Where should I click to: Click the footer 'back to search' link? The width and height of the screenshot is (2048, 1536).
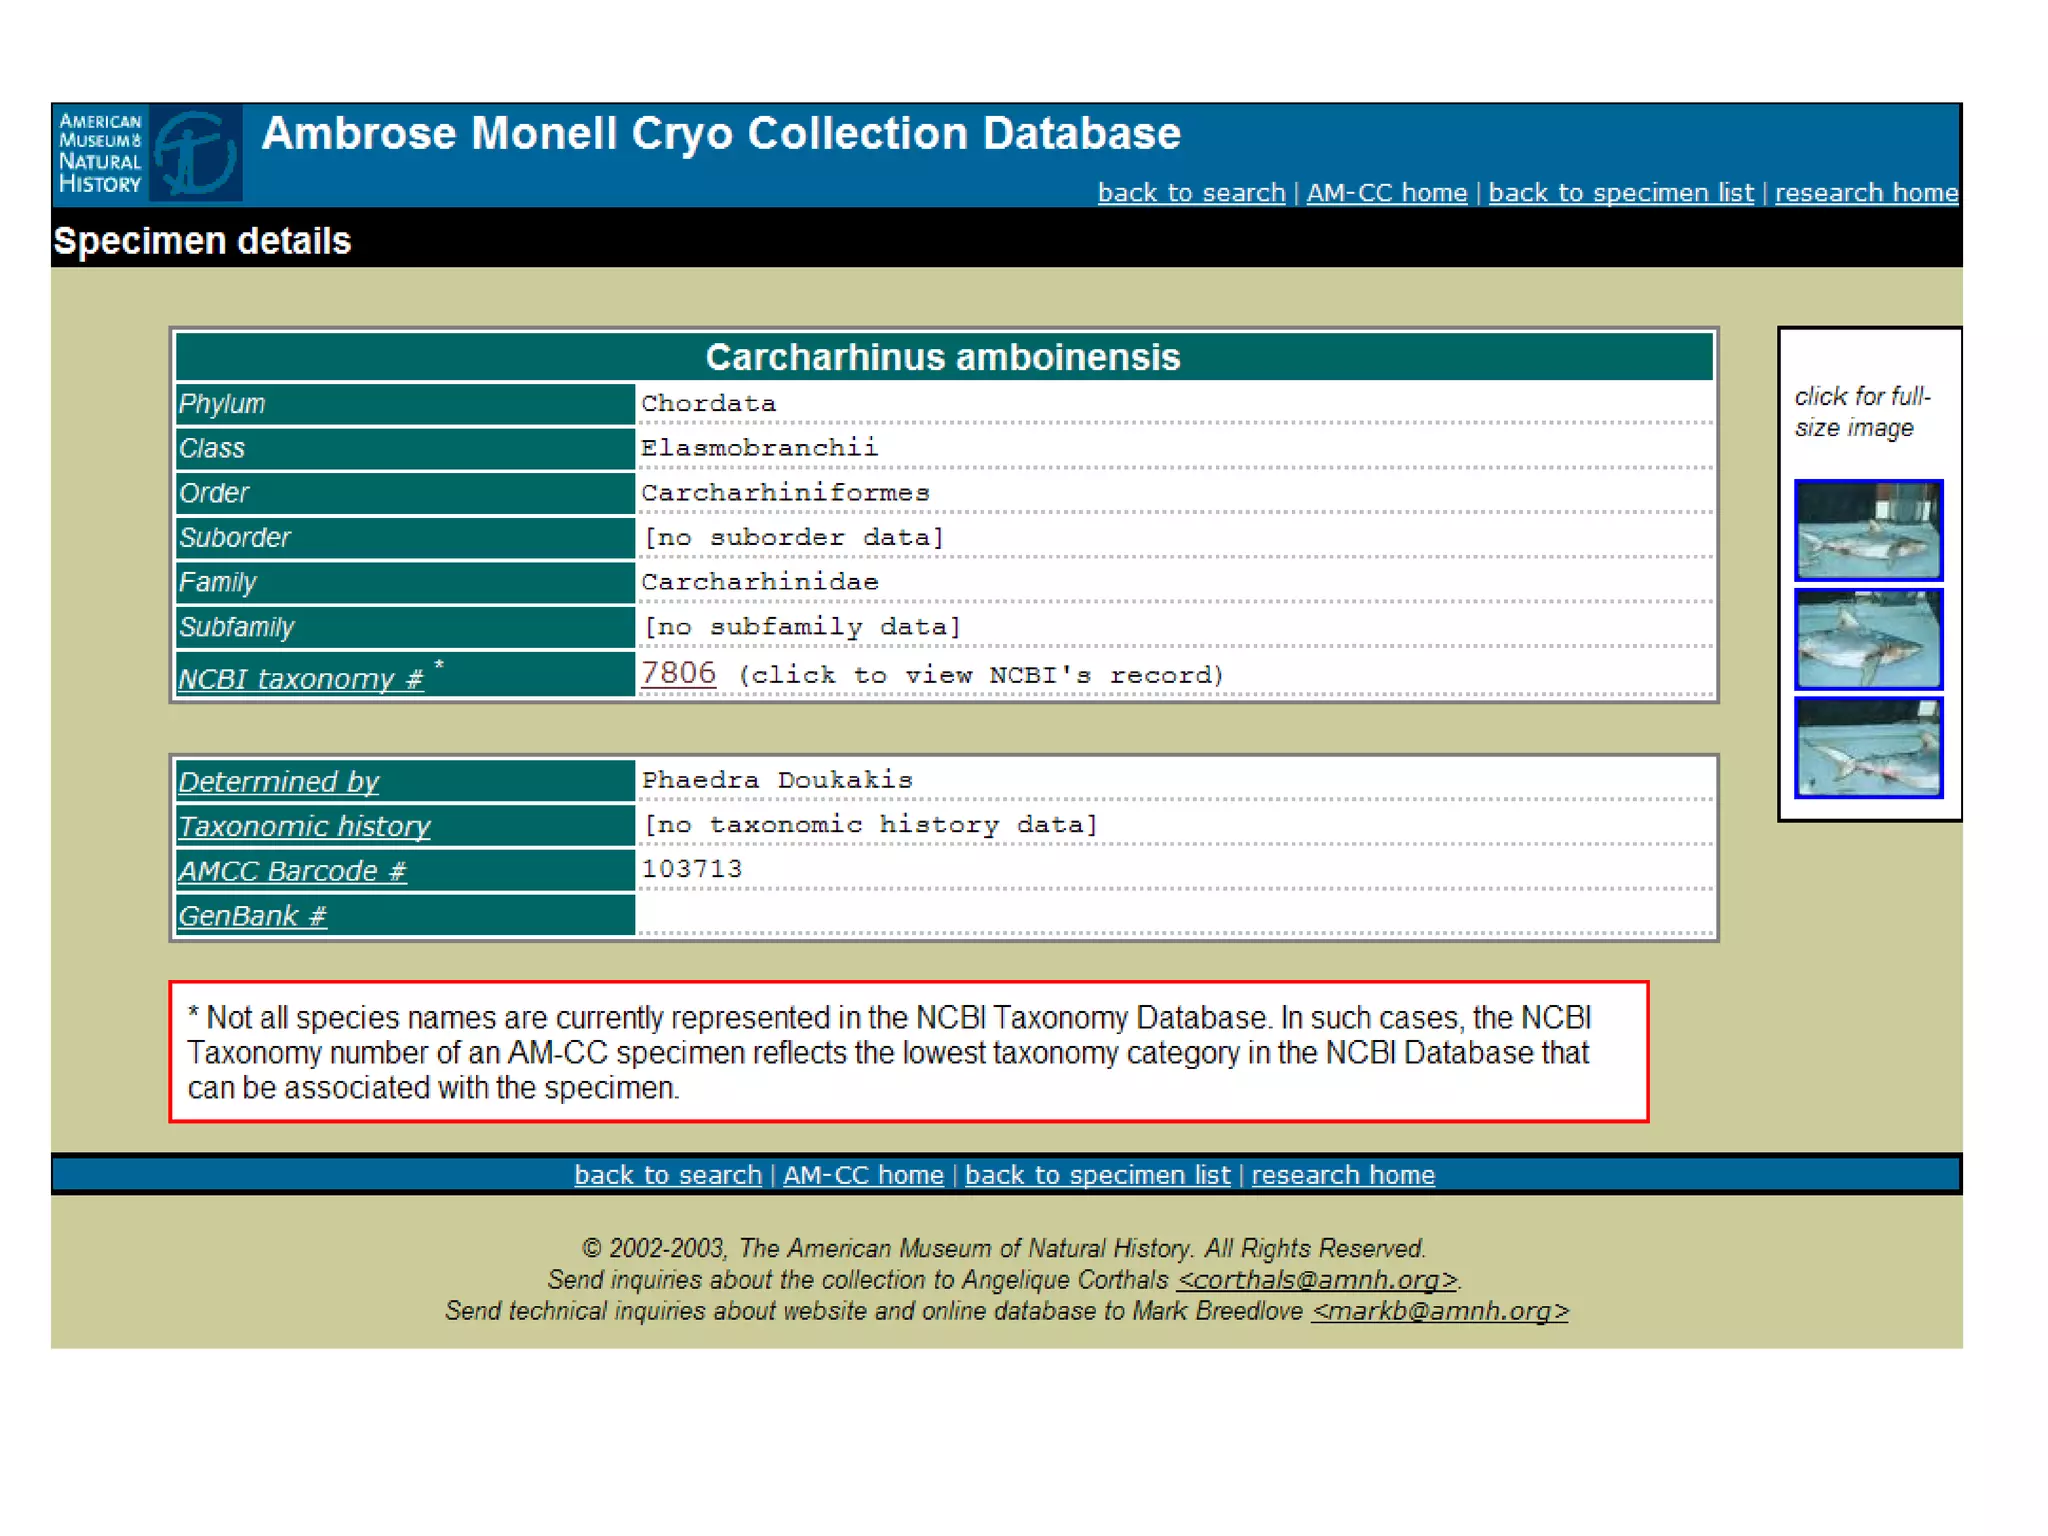point(667,1175)
